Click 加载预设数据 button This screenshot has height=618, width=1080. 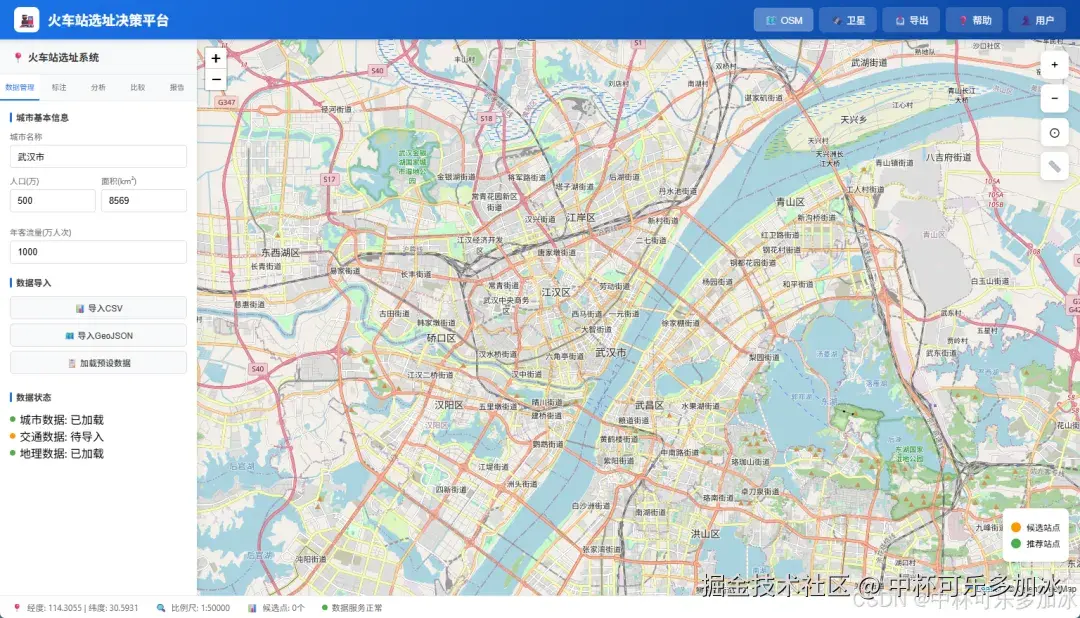tap(98, 363)
